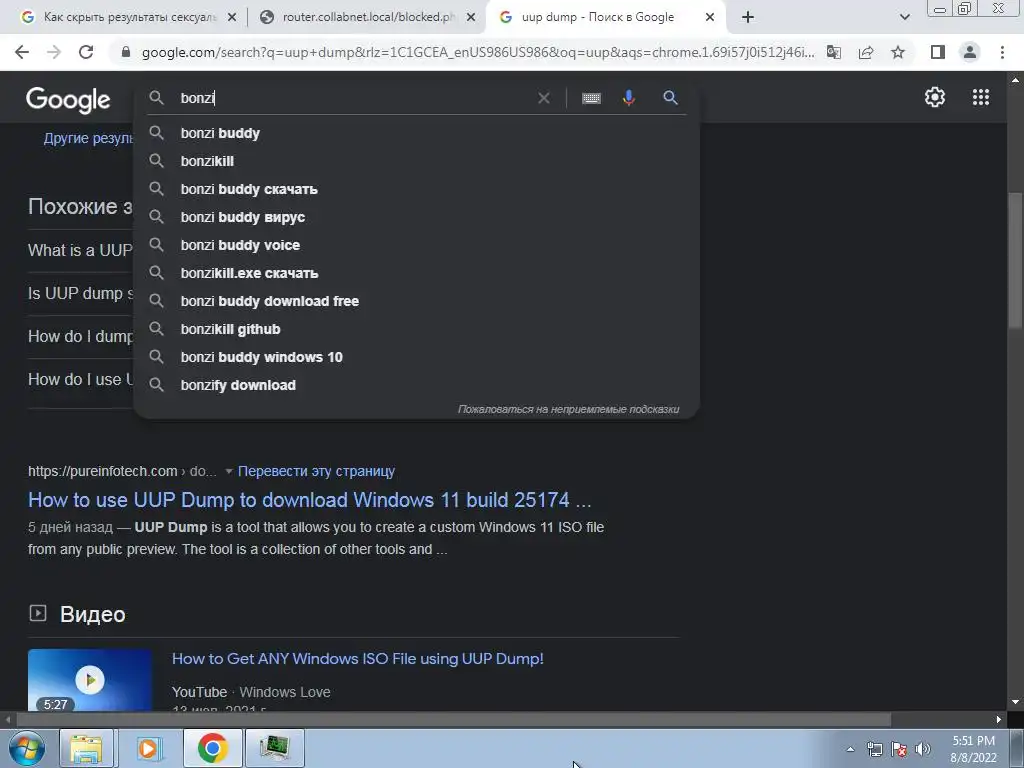Open dropdown arrow beside pureinfotech URL

(x=229, y=472)
